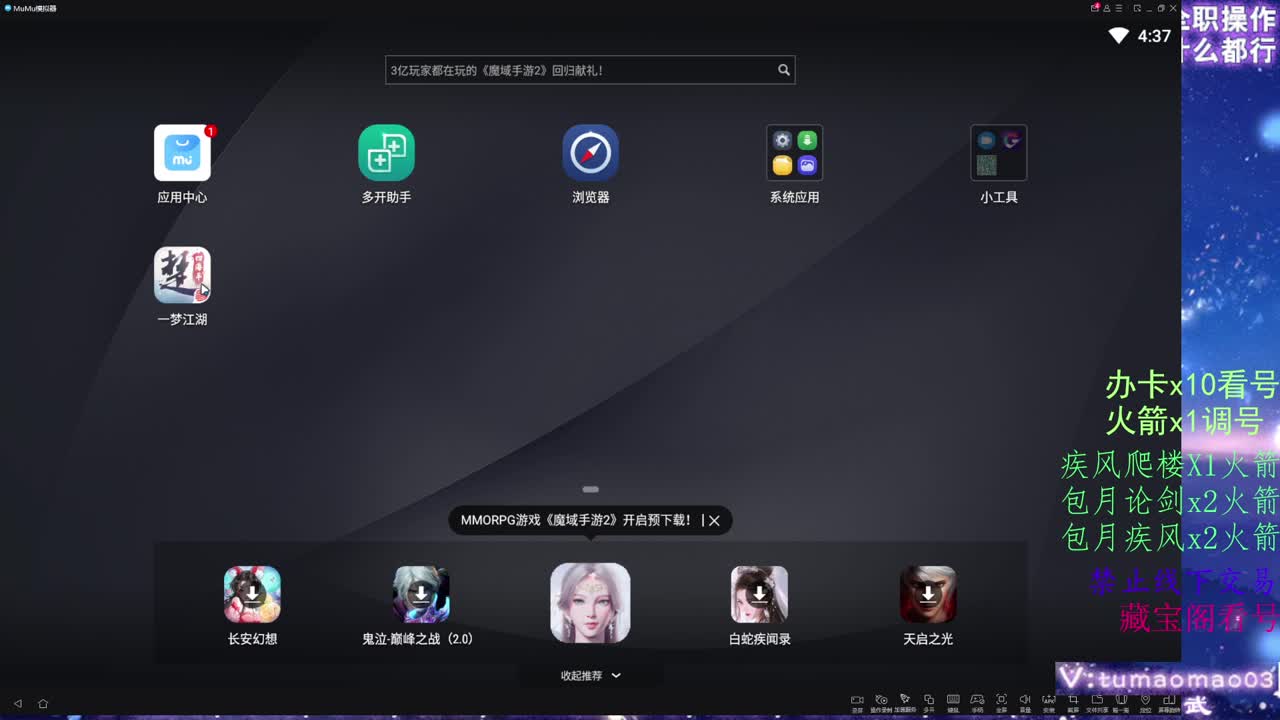Screen dimensions: 1280x720
Task: Open the user account icon in title bar
Action: click(1107, 8)
